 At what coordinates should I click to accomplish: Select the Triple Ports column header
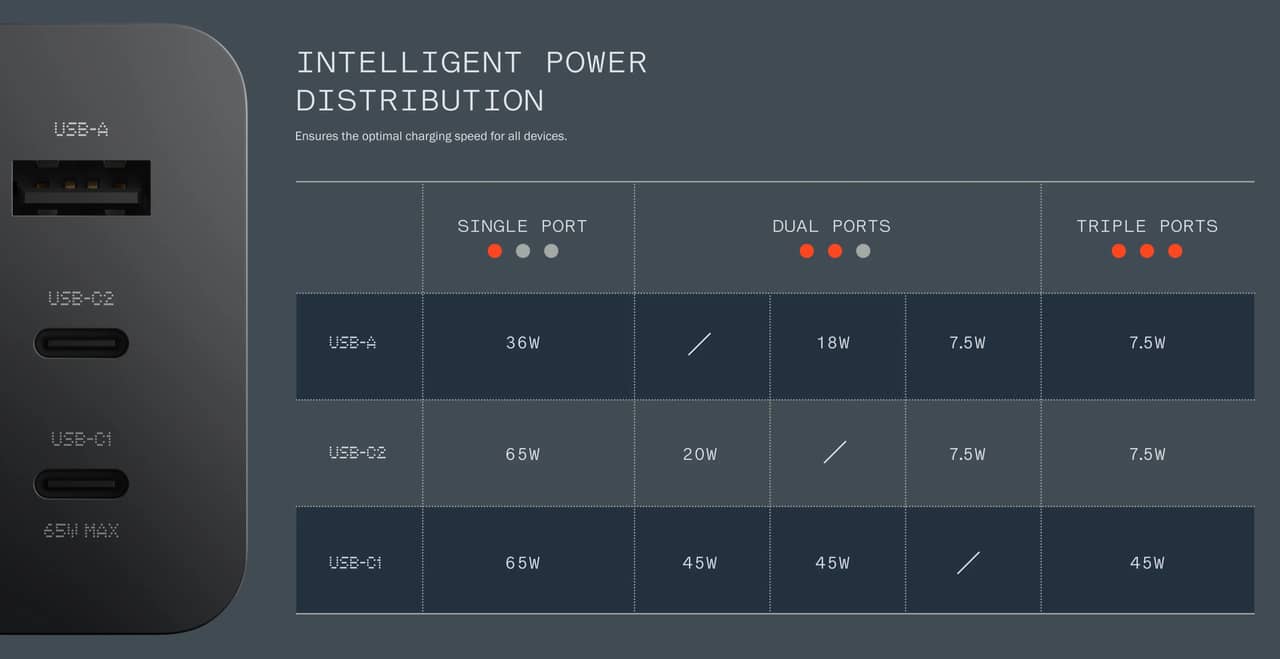tap(1147, 226)
